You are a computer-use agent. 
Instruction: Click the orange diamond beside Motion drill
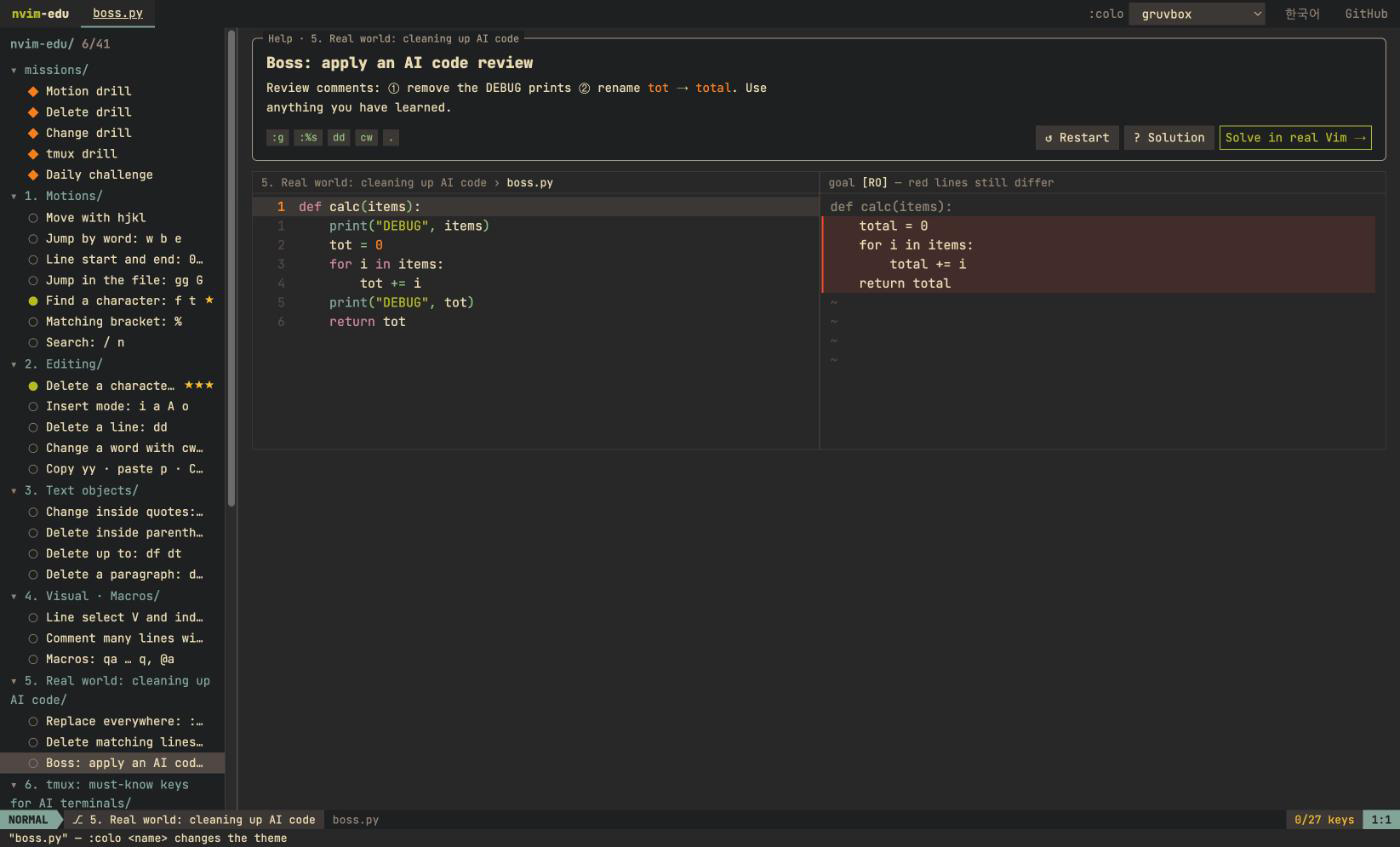33,91
